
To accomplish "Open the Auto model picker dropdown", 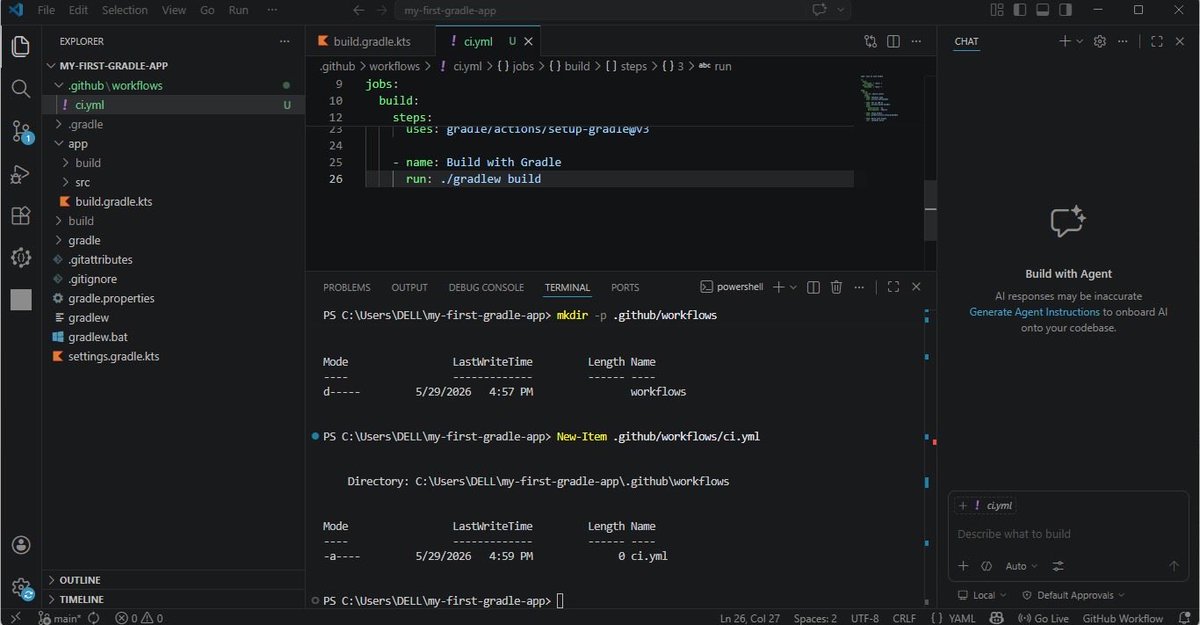I will click(1021, 566).
